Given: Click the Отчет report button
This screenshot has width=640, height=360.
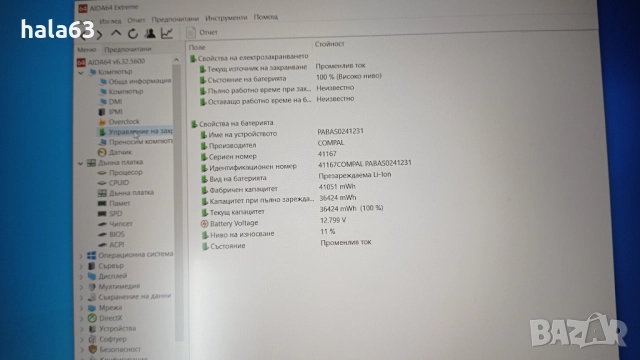Looking at the screenshot, I should [202, 32].
